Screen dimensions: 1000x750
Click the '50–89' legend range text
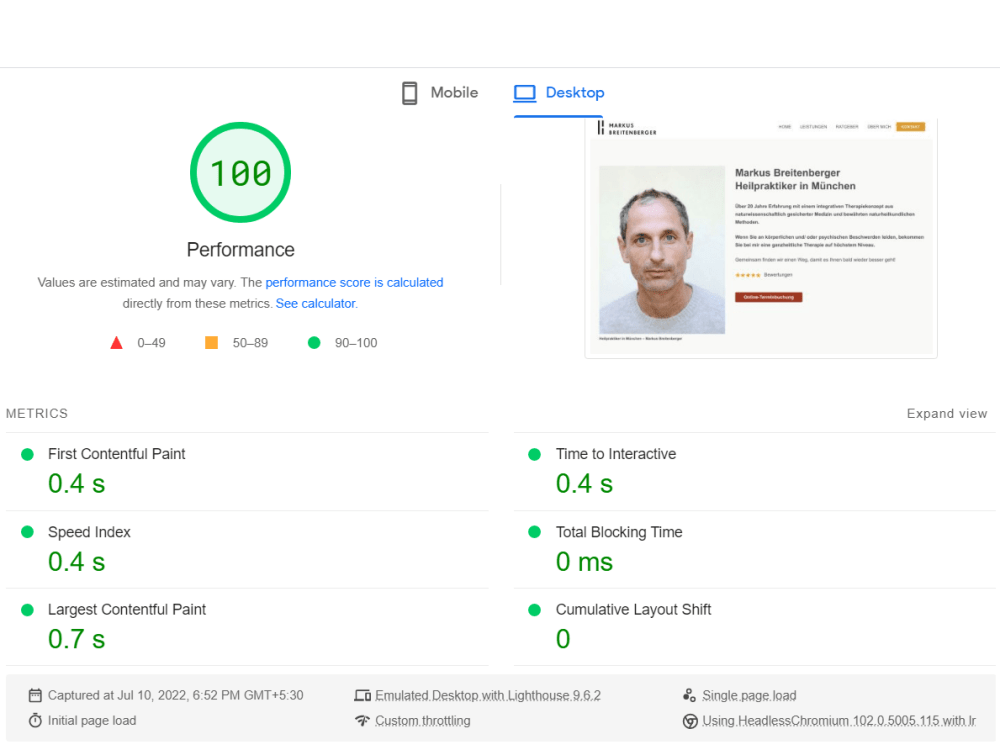(x=250, y=343)
